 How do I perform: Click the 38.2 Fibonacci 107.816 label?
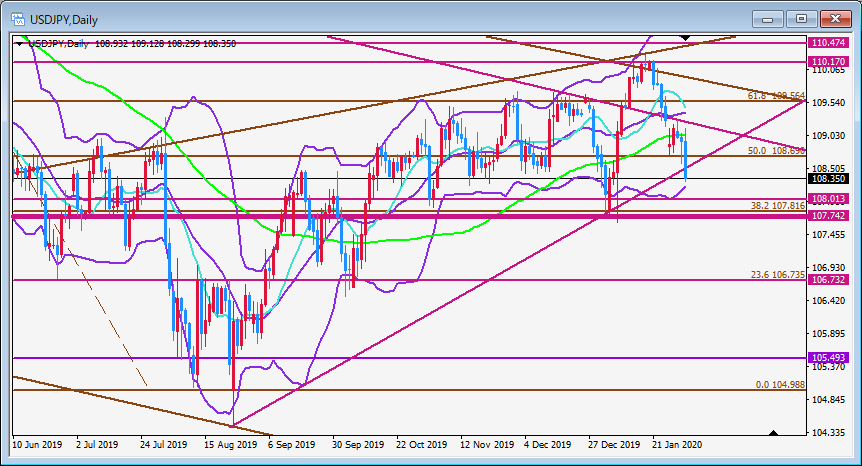pyautogui.click(x=778, y=206)
